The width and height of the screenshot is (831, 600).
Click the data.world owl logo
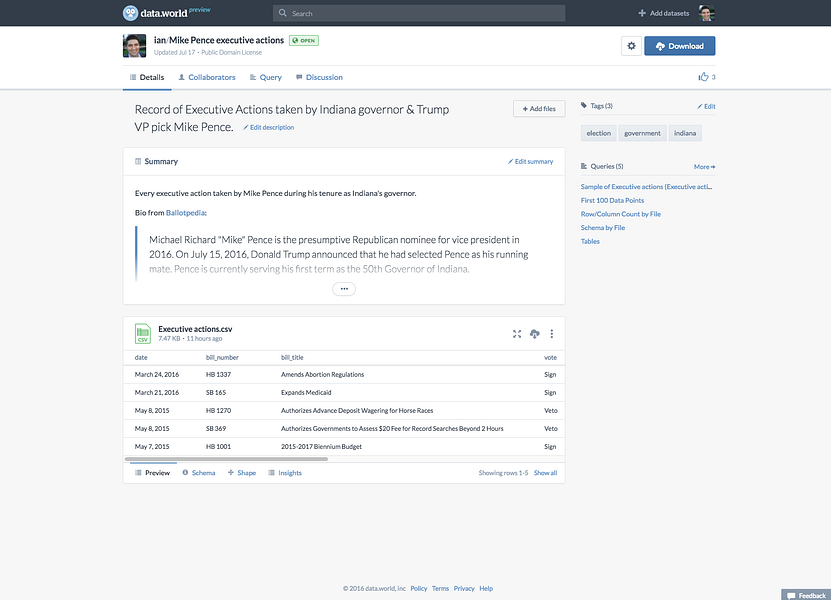130,13
